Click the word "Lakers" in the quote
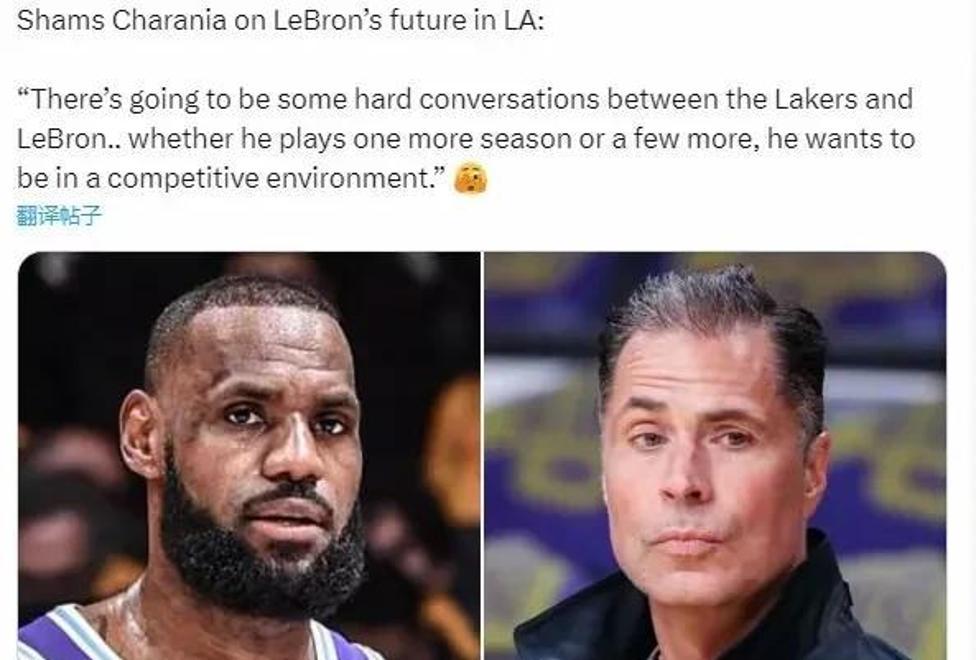The width and height of the screenshot is (976, 660). tap(816, 99)
